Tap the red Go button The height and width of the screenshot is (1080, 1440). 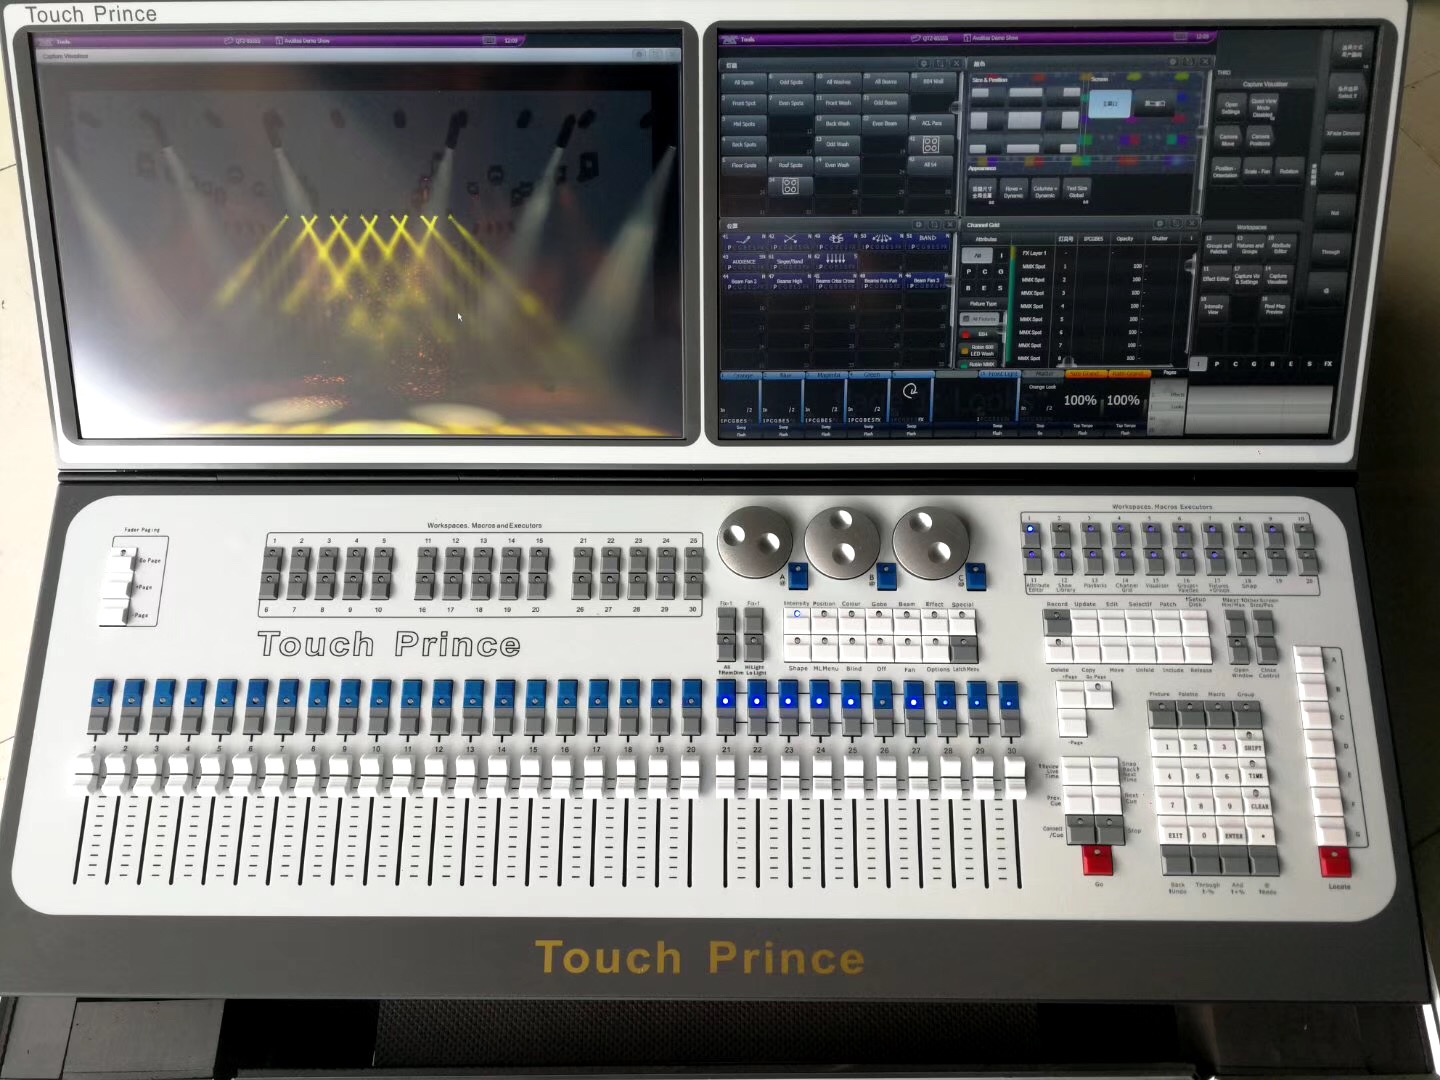(x=1097, y=860)
